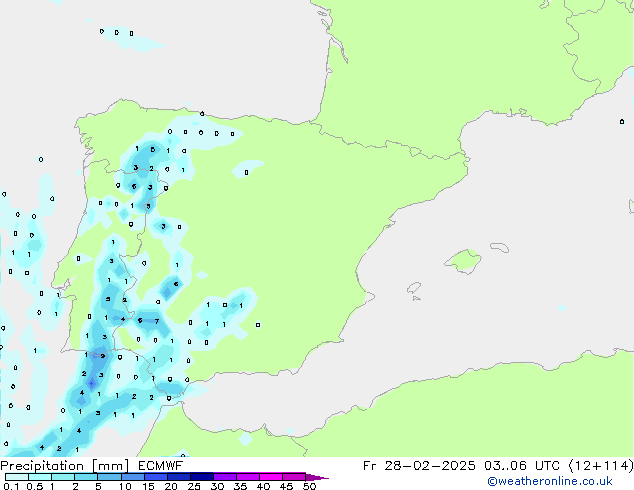This screenshot has width=634, height=490.
Task: Select the 40–45 mm magenta swatch
Action: tap(271, 477)
